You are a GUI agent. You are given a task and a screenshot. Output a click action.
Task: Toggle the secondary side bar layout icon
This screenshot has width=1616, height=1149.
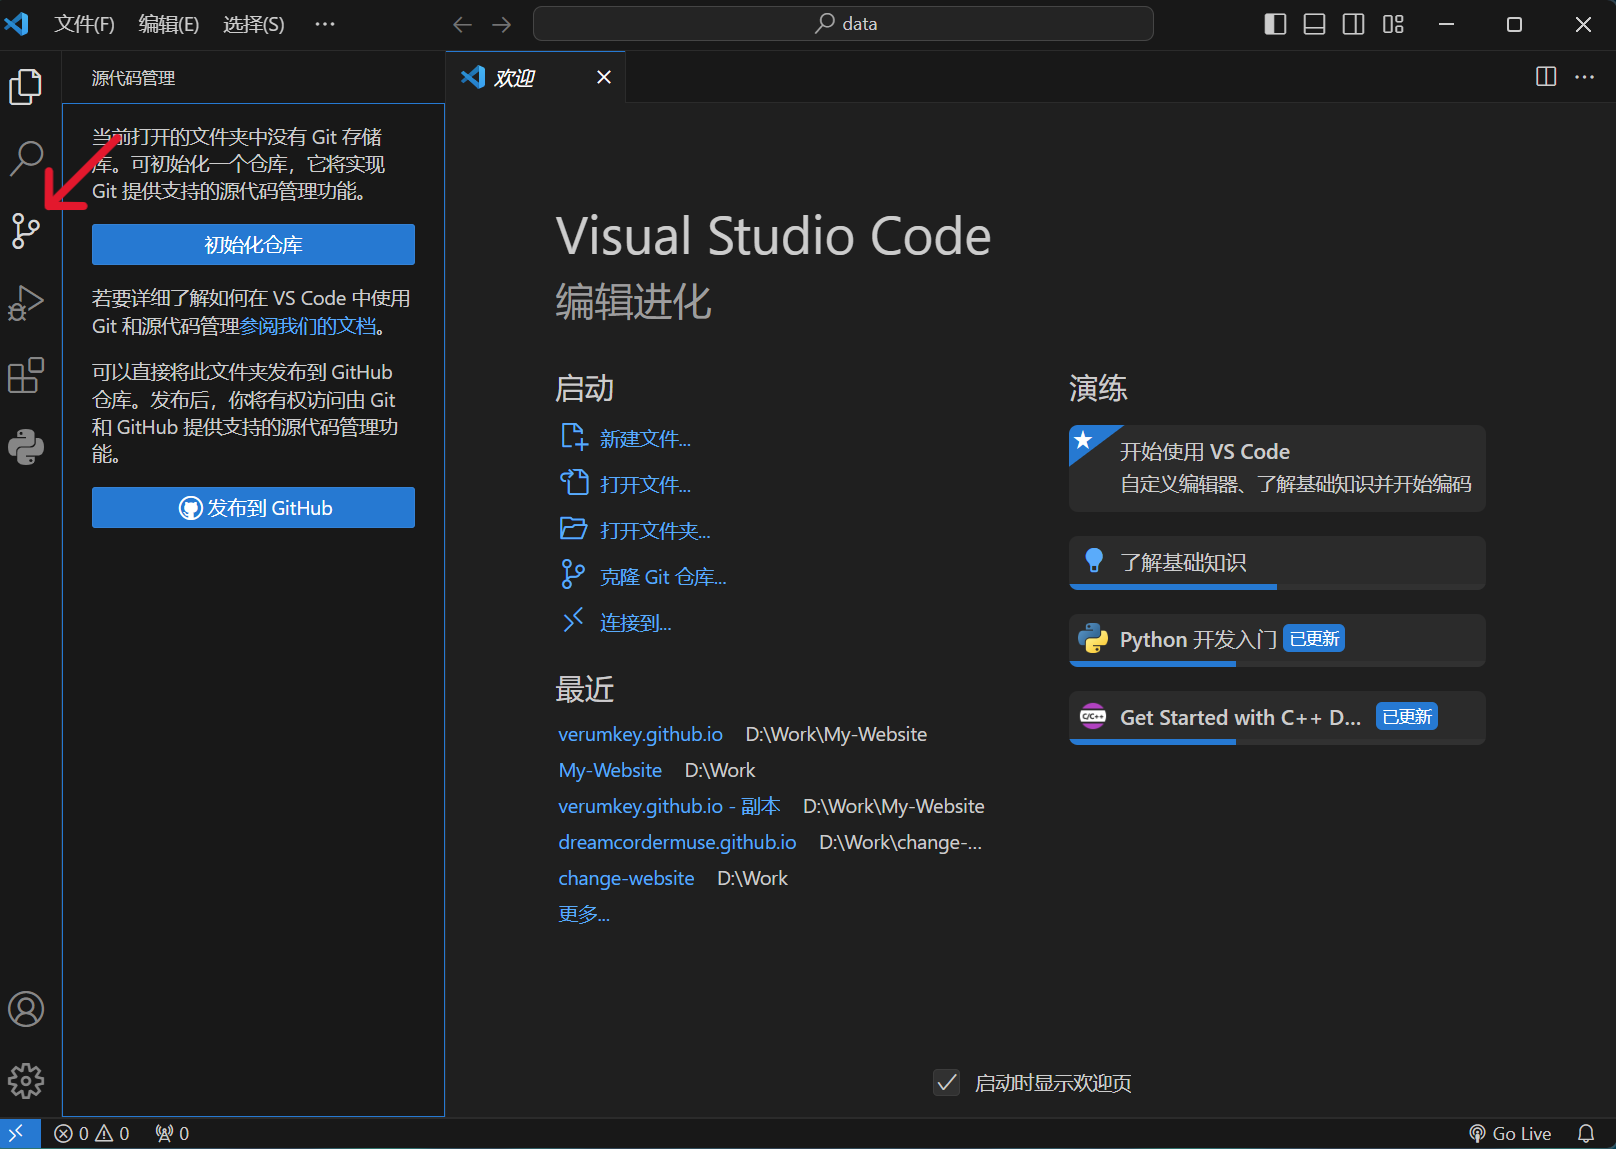point(1354,24)
